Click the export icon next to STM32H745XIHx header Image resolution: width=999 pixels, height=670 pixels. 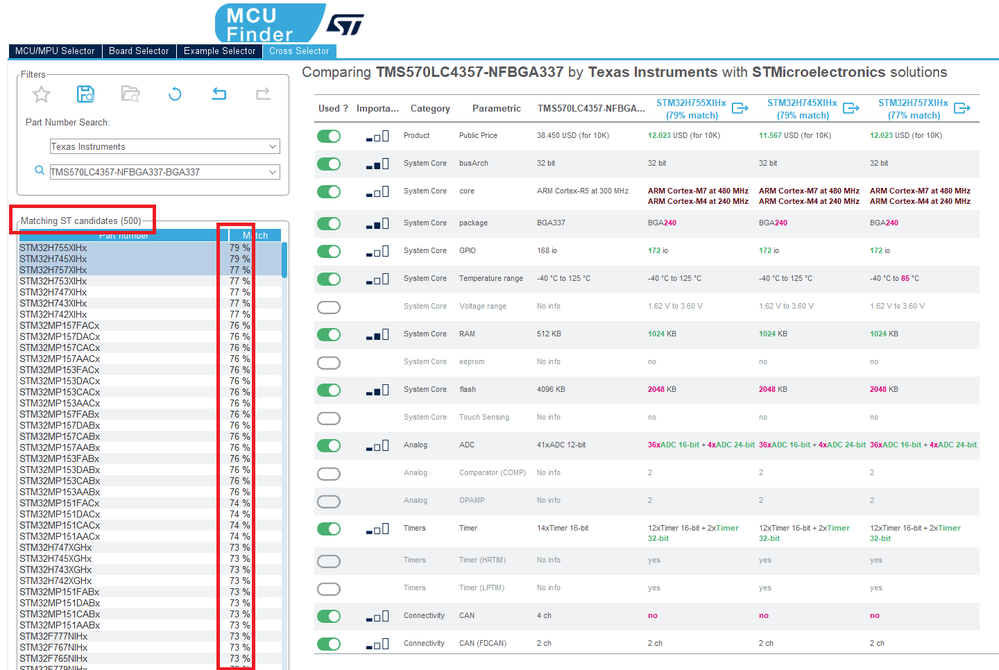(x=851, y=108)
